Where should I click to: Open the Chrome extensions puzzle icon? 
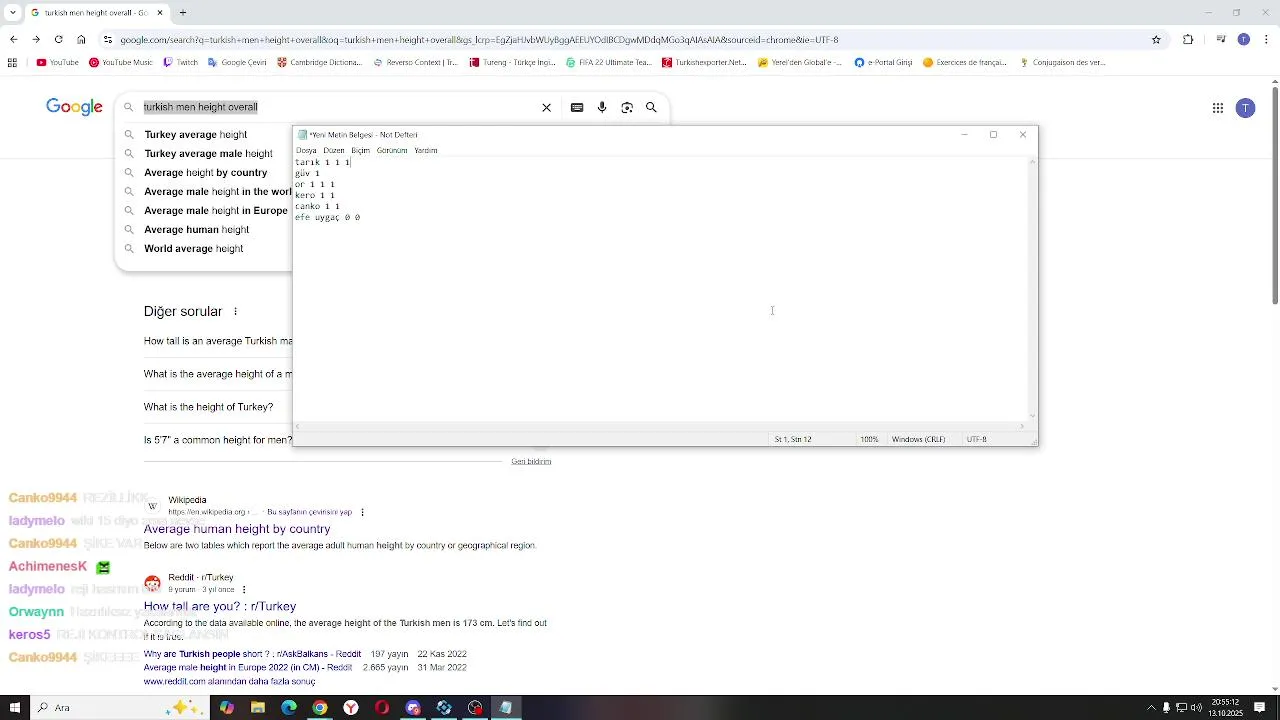point(1188,40)
